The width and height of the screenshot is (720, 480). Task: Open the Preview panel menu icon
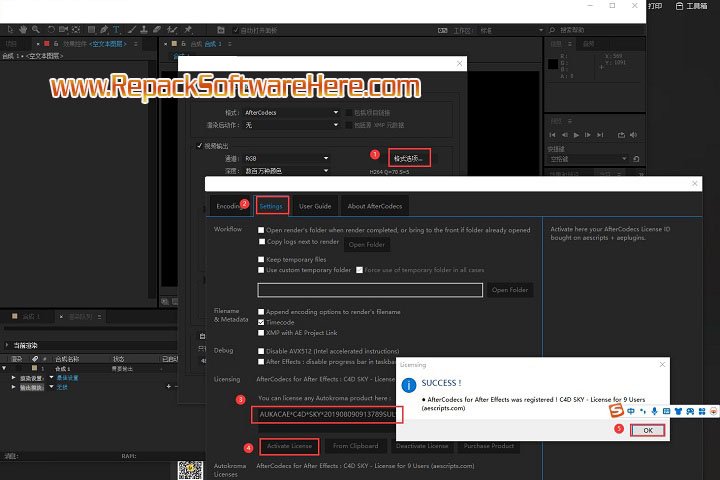pos(570,121)
